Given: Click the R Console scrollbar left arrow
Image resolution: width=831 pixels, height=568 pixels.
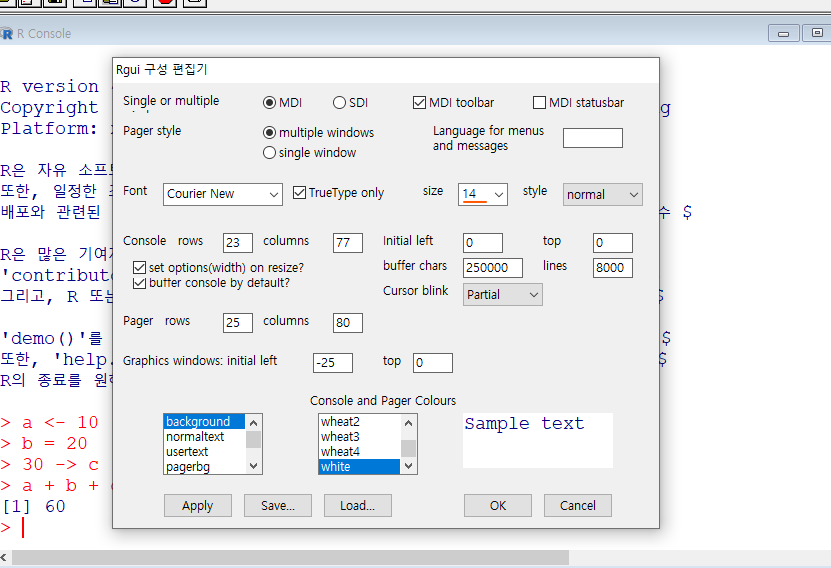Looking at the screenshot, I should [x=4, y=557].
